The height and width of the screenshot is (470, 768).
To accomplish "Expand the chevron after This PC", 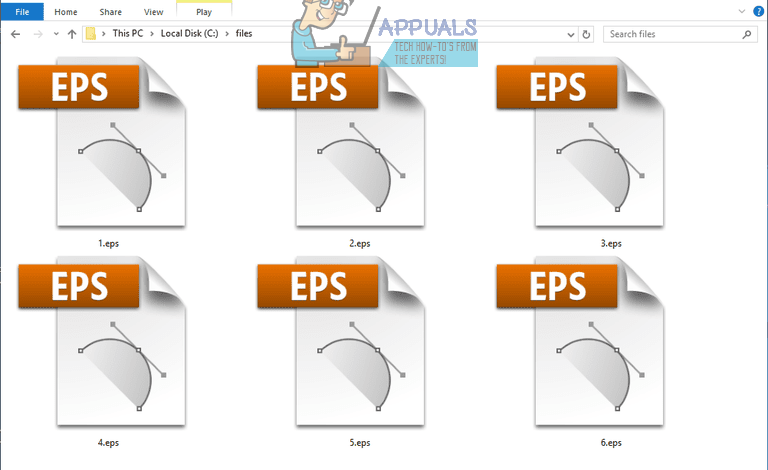I will (x=152, y=33).
